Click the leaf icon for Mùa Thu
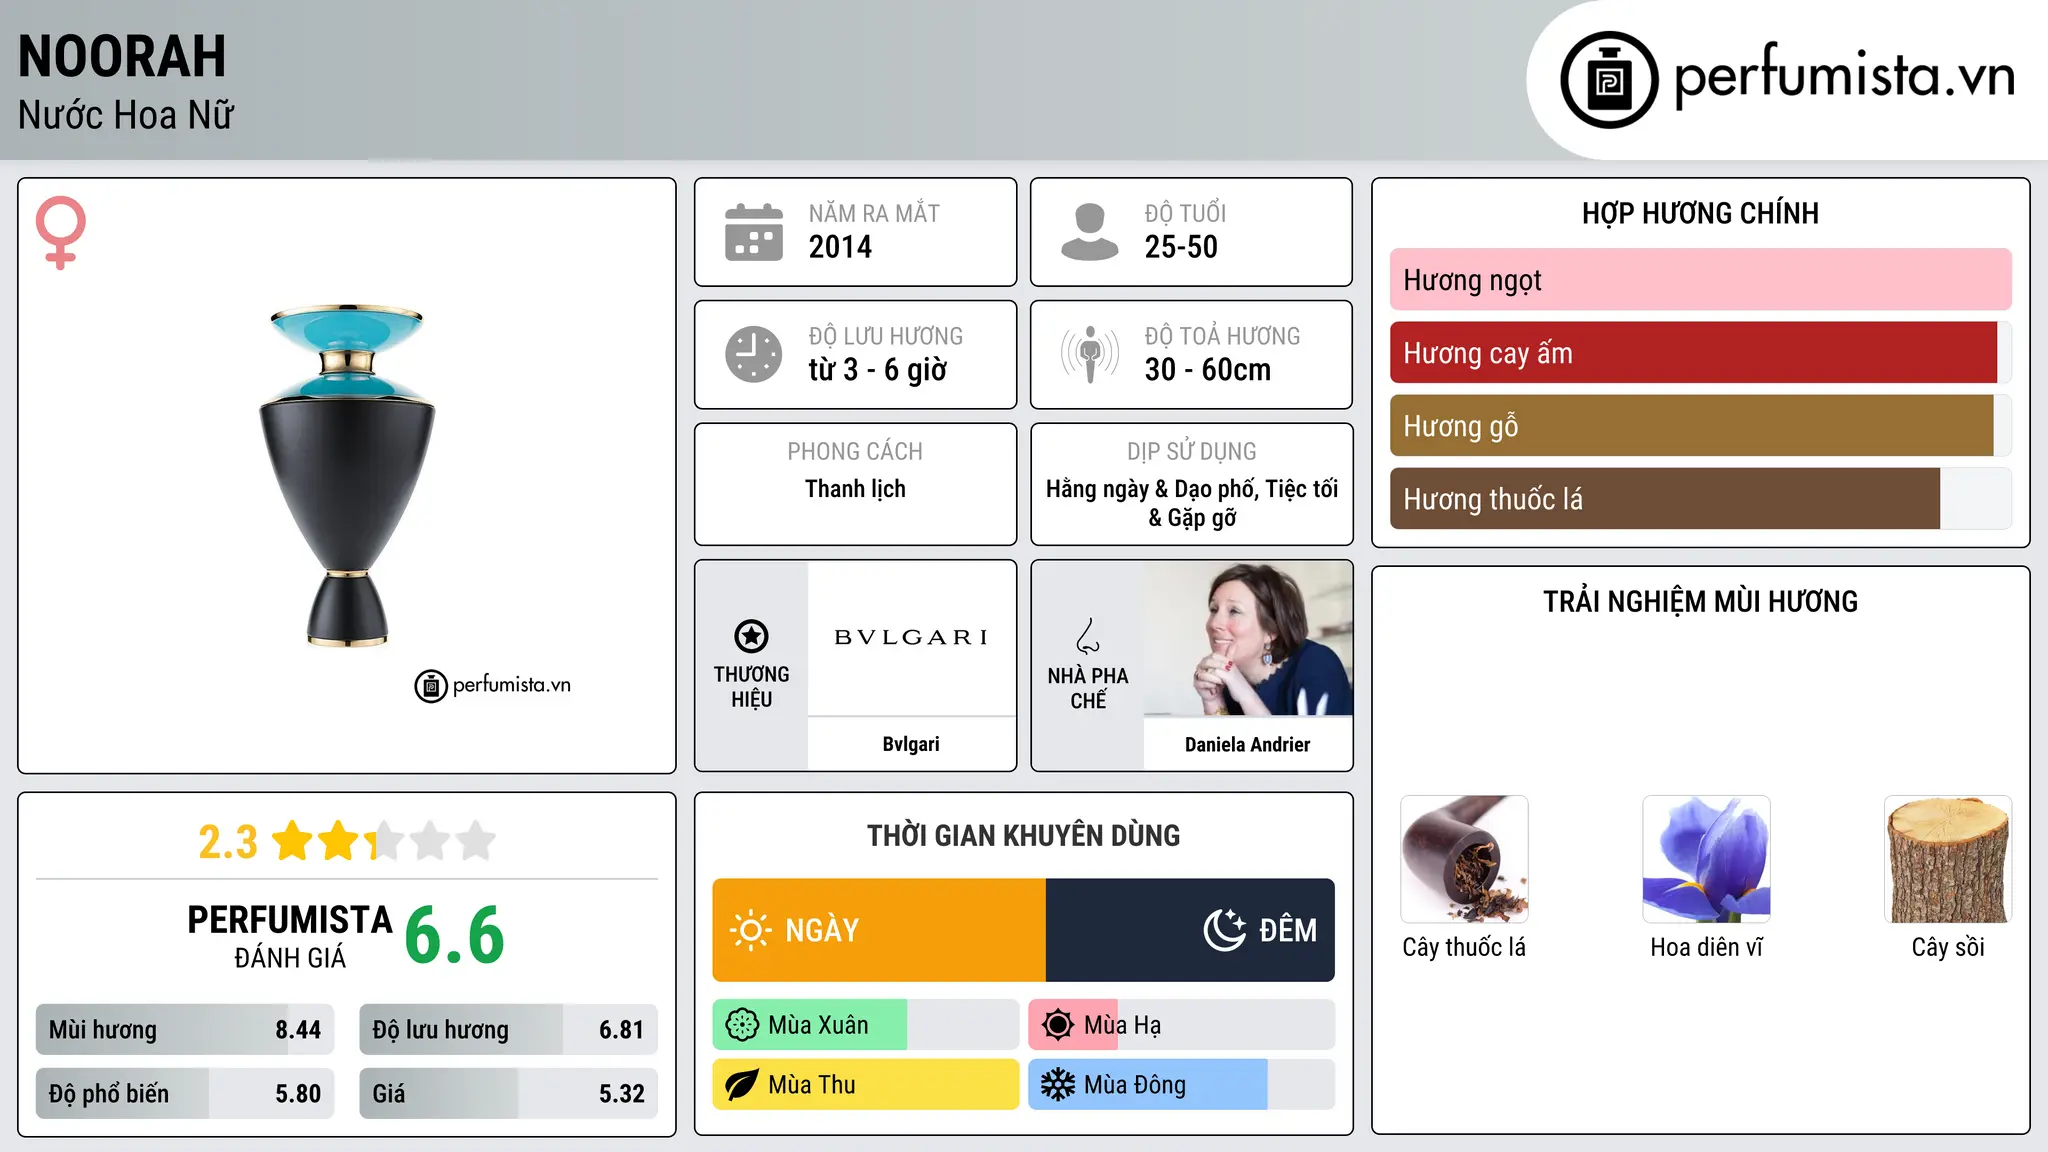Image resolution: width=2048 pixels, height=1152 pixels. coord(742,1085)
